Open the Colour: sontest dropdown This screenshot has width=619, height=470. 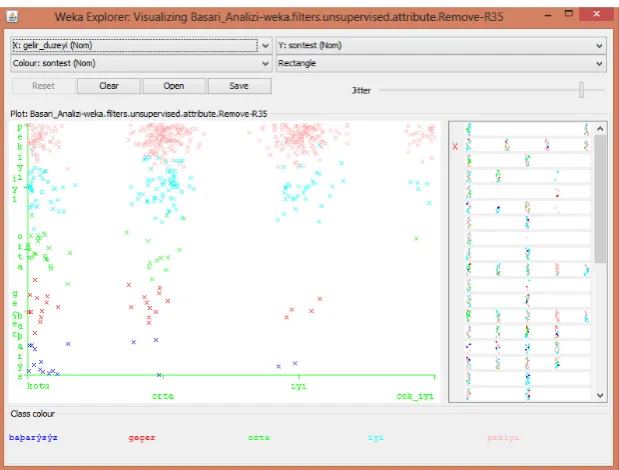[x=141, y=63]
